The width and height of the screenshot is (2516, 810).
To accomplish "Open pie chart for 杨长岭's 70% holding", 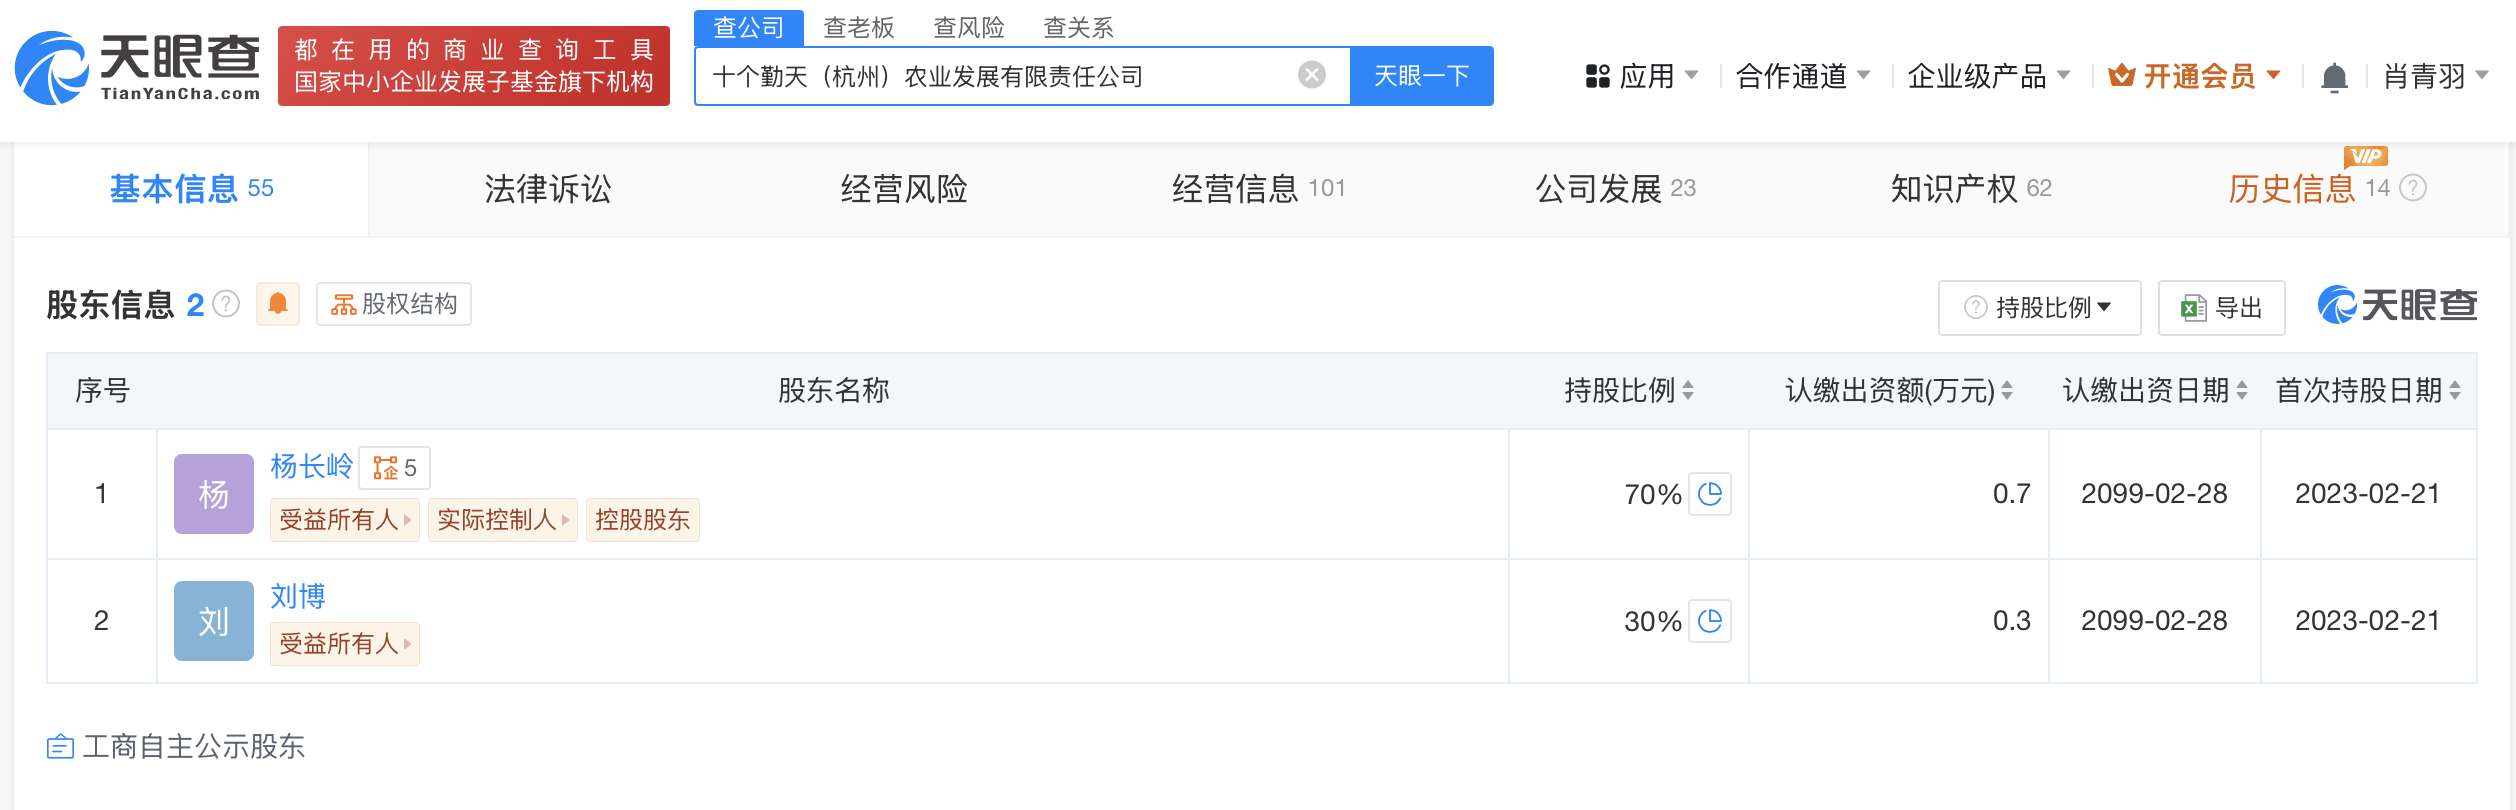I will pos(1710,494).
